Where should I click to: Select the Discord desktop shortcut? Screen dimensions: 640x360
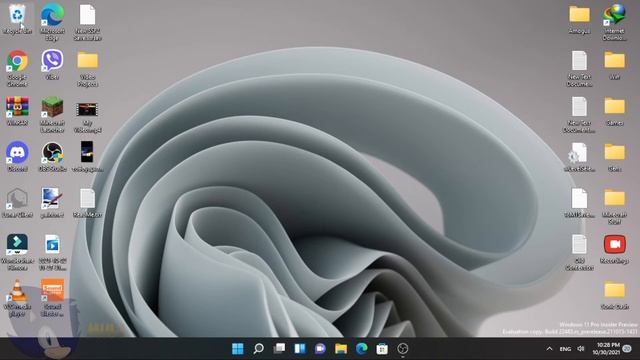point(17,156)
